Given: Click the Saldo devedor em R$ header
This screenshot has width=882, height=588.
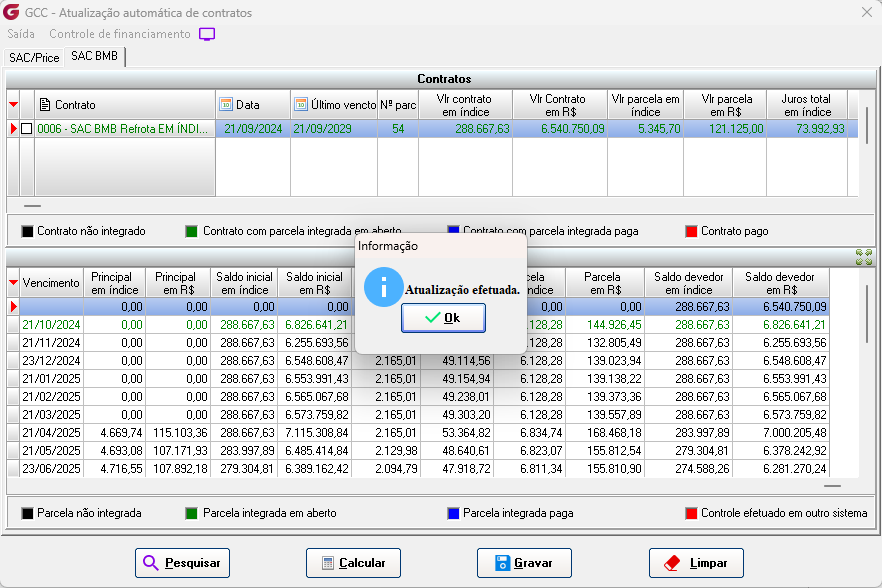Looking at the screenshot, I should tap(781, 282).
